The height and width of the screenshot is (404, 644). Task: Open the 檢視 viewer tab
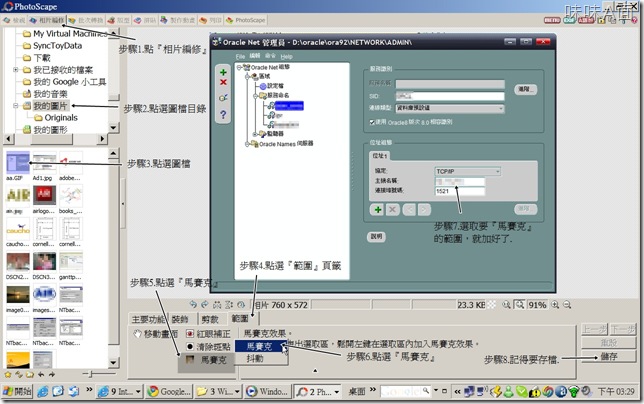pos(14,20)
